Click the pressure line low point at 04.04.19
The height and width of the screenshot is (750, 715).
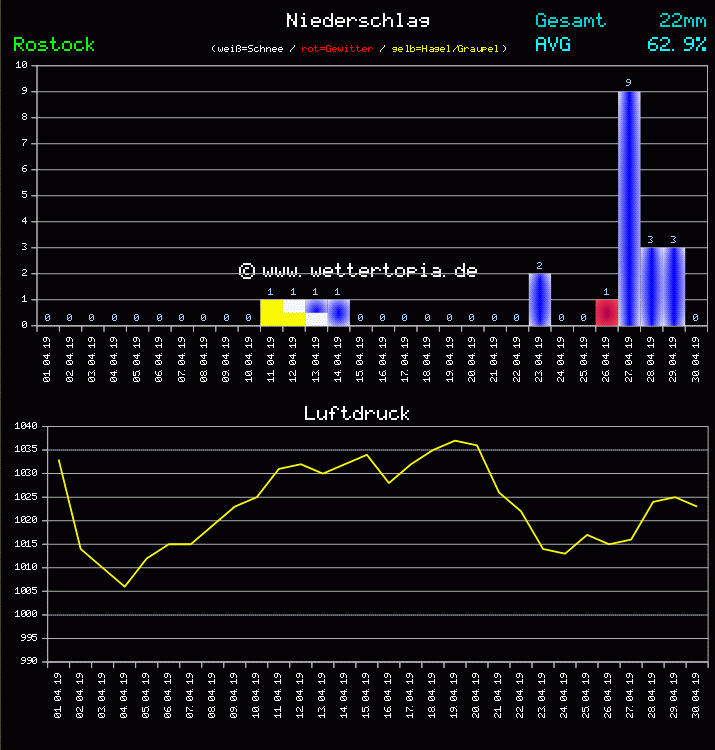(124, 586)
